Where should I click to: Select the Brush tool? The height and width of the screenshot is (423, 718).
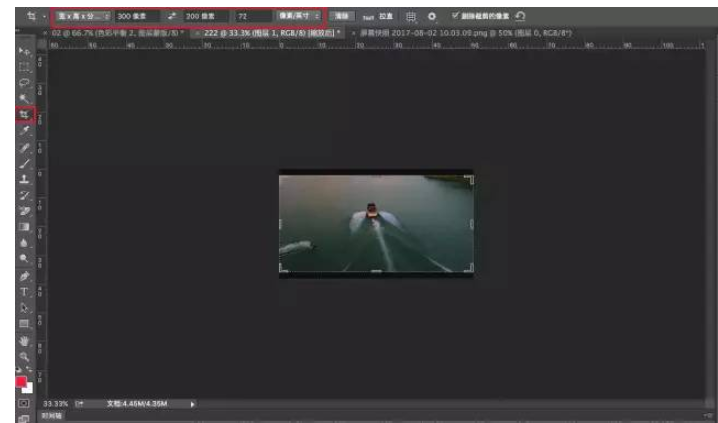(x=24, y=163)
